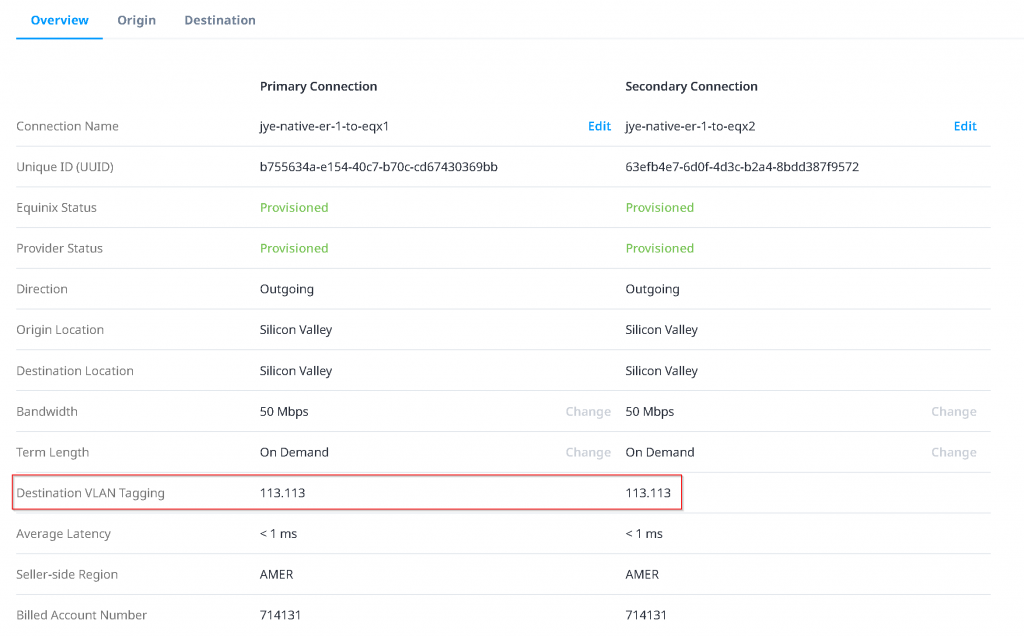The width and height of the screenshot is (1024, 636).
Task: Click the primary UUID starting with b755634a
Action: coord(378,167)
